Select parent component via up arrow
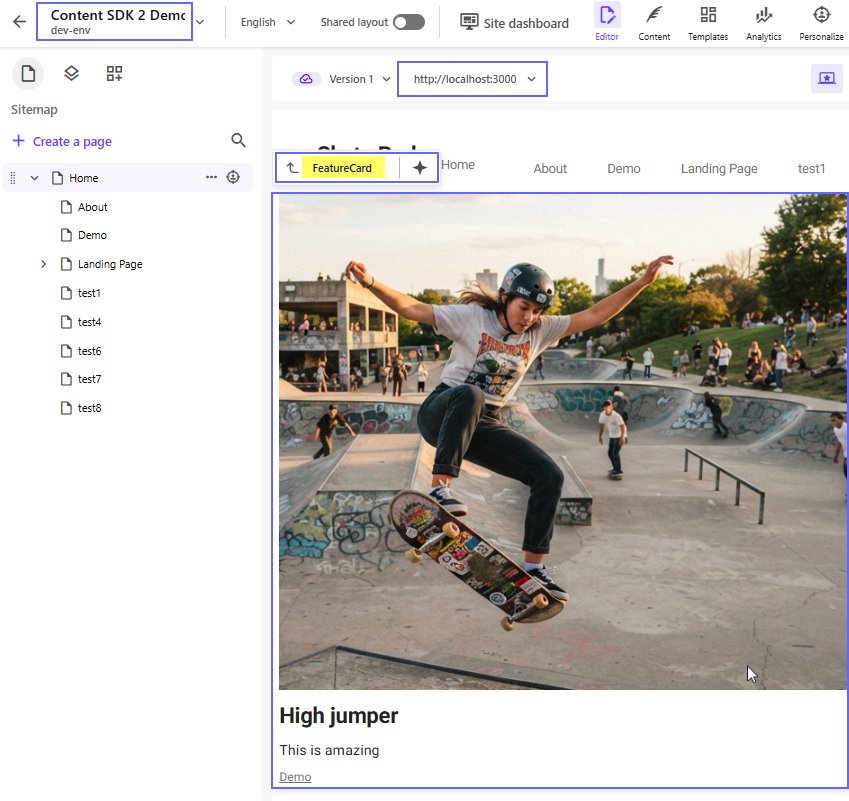The height and width of the screenshot is (801, 849). pos(292,168)
